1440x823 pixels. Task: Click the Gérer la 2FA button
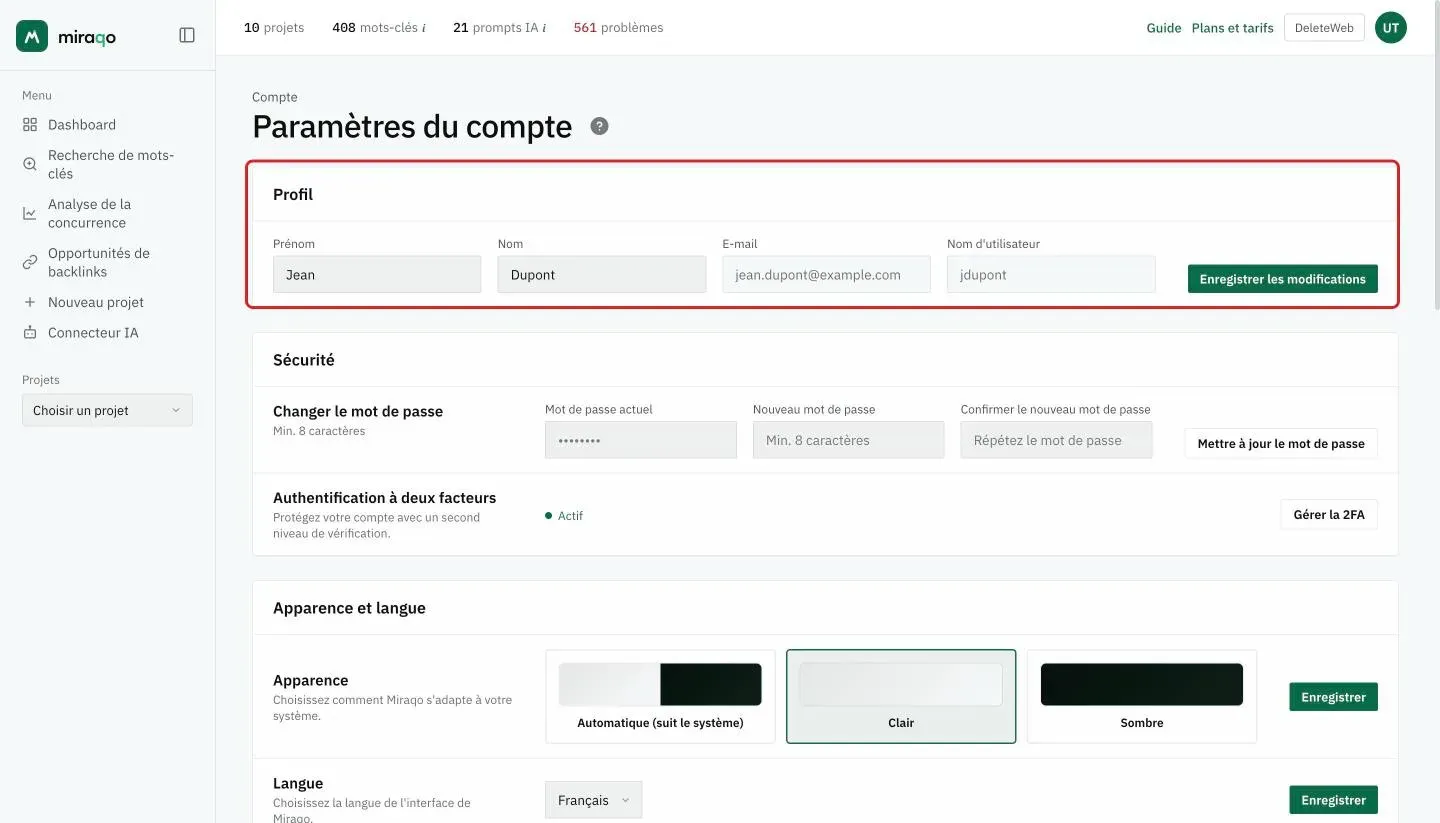pyautogui.click(x=1329, y=515)
